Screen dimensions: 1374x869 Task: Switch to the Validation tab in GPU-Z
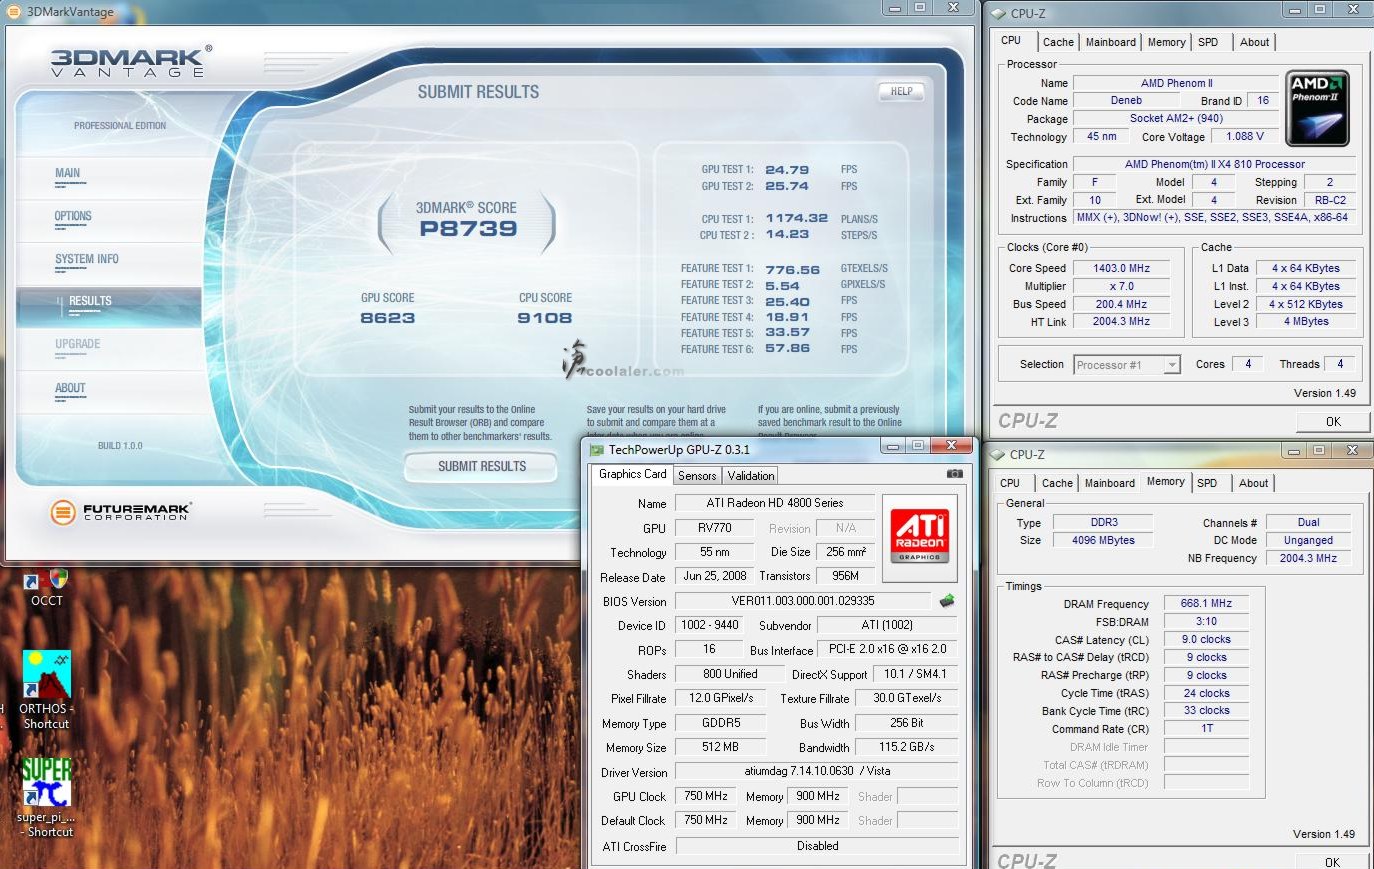coord(751,476)
